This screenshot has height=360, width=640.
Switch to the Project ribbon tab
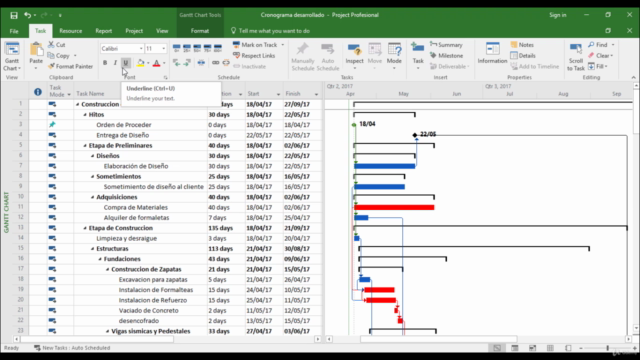[134, 31]
